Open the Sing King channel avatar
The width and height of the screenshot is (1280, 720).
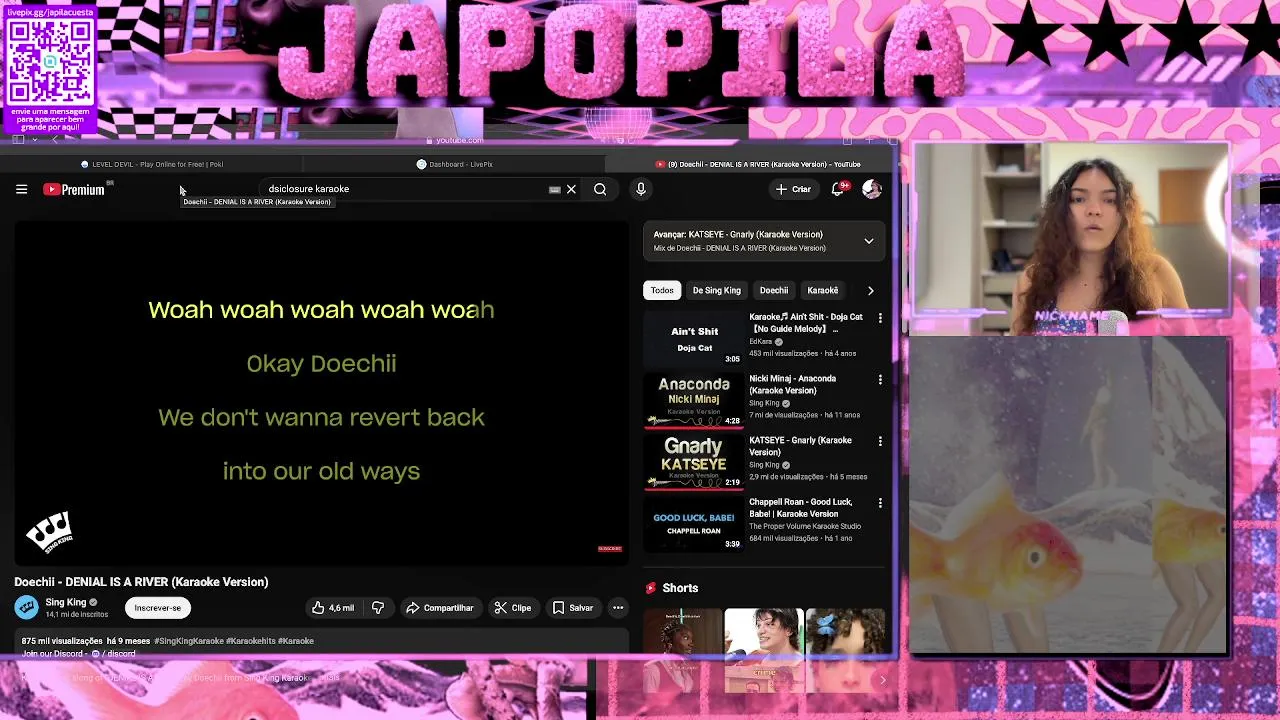point(26,607)
